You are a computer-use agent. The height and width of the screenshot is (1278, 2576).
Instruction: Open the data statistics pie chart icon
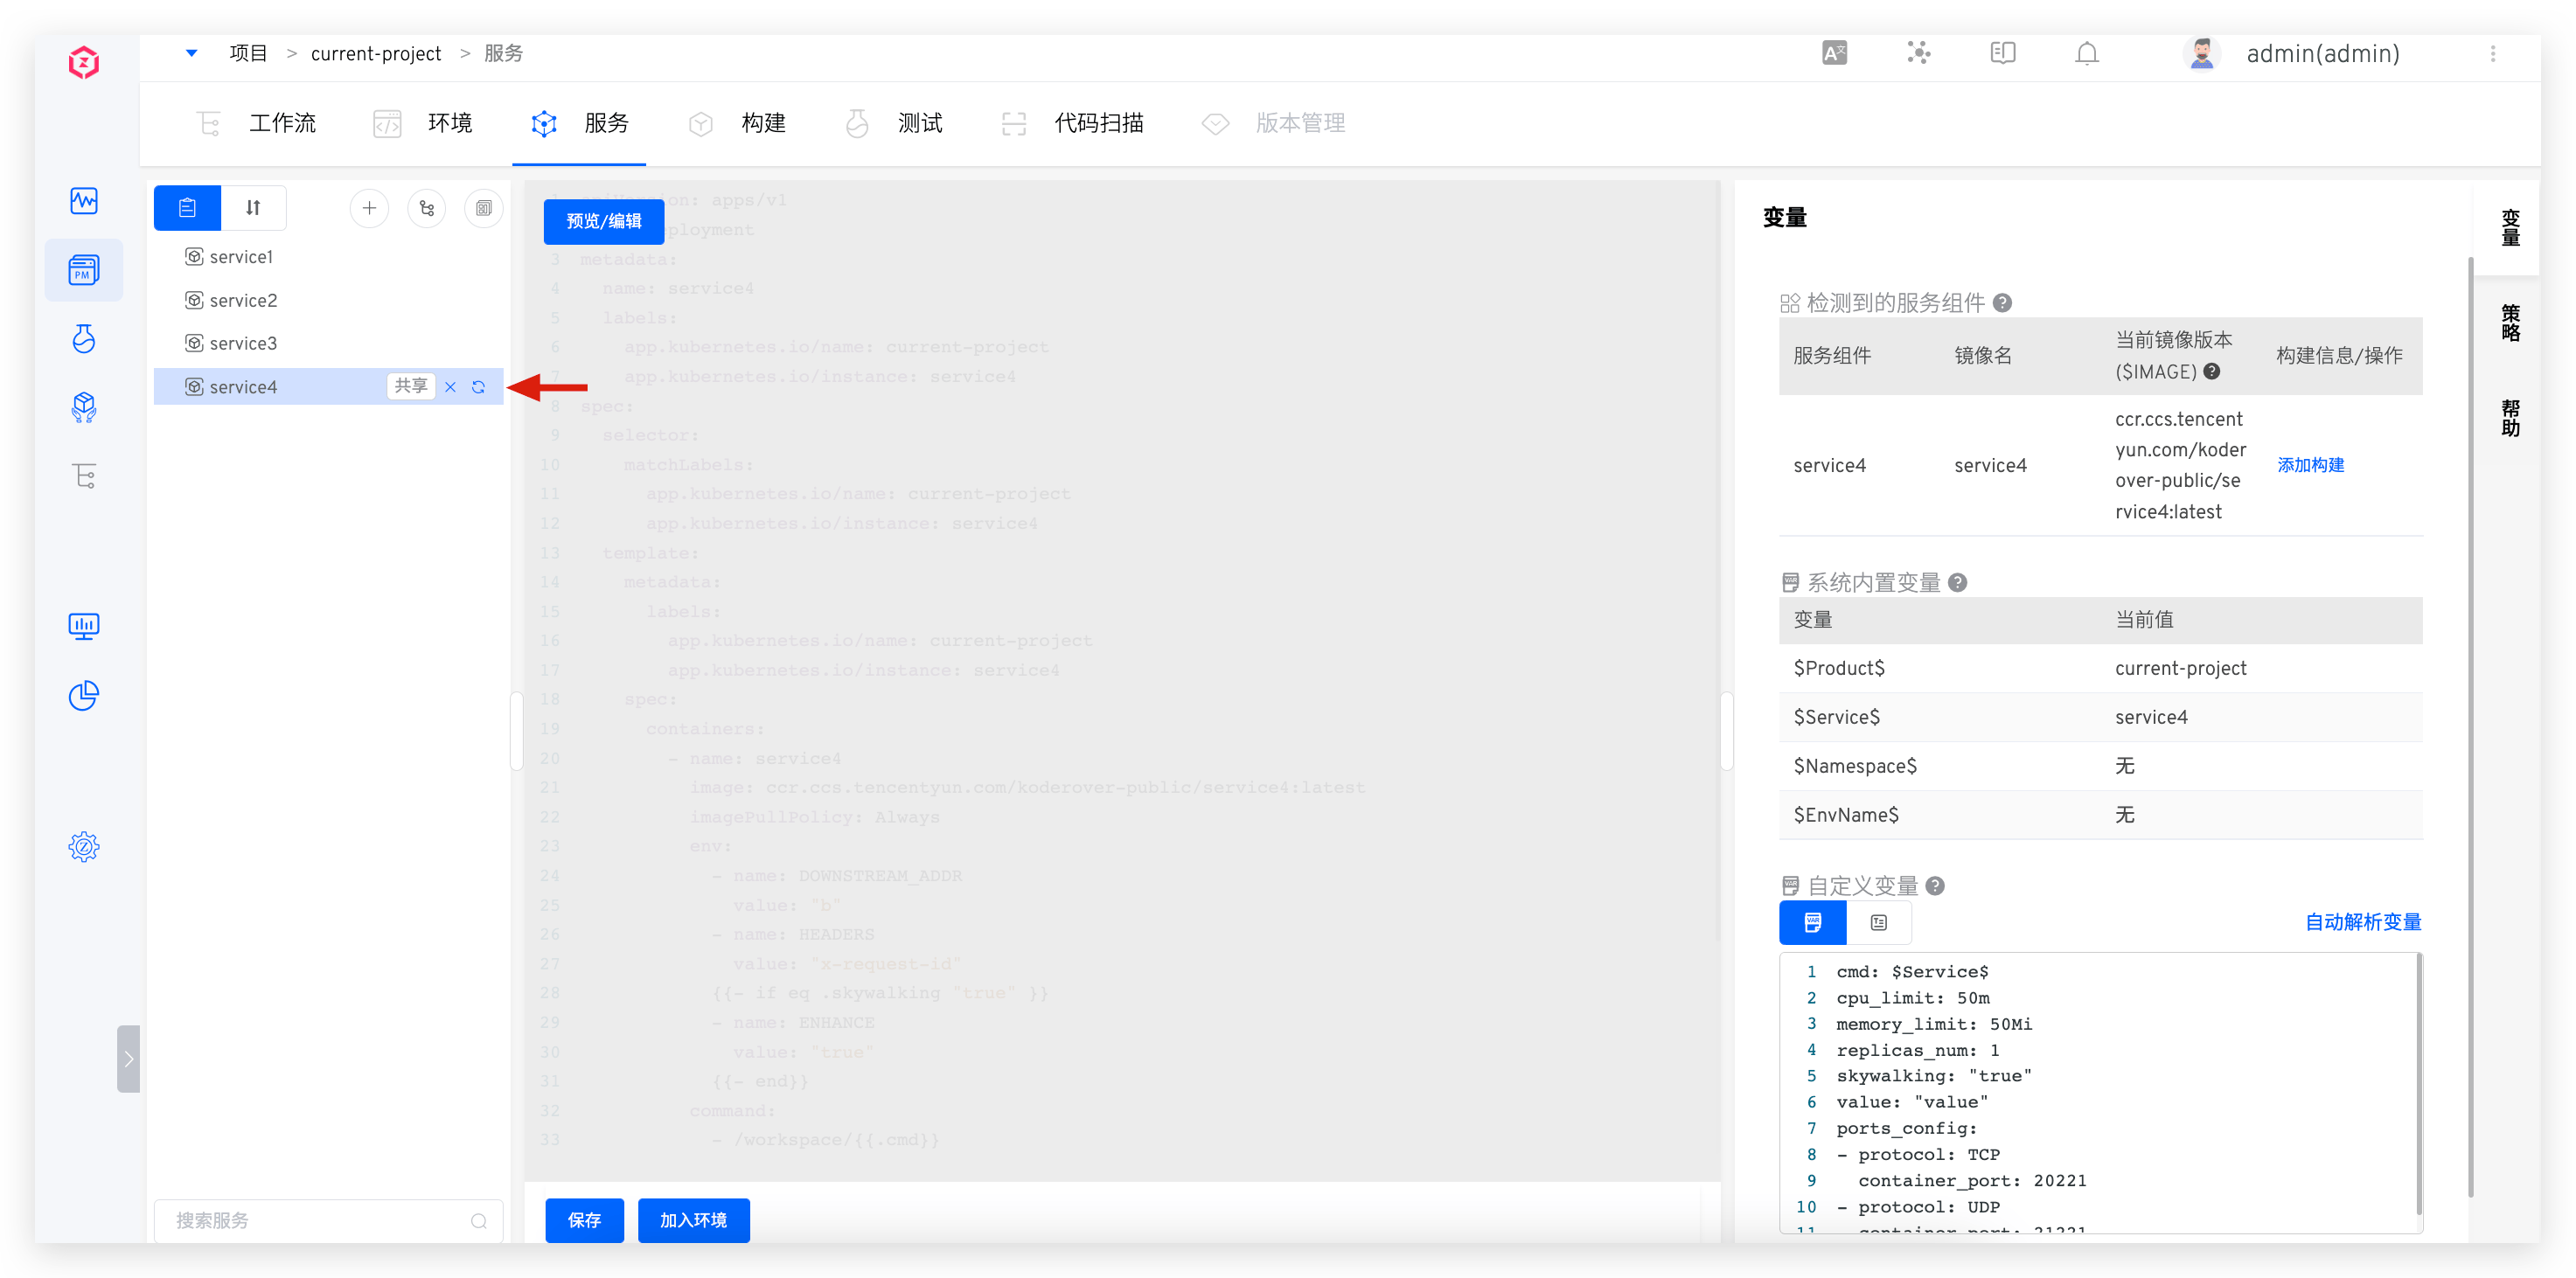[84, 695]
